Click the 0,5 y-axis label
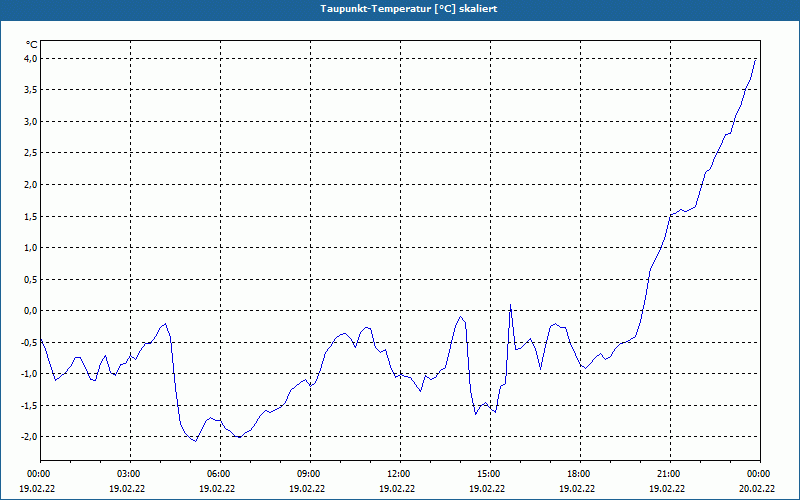800x500 pixels. [x=31, y=279]
